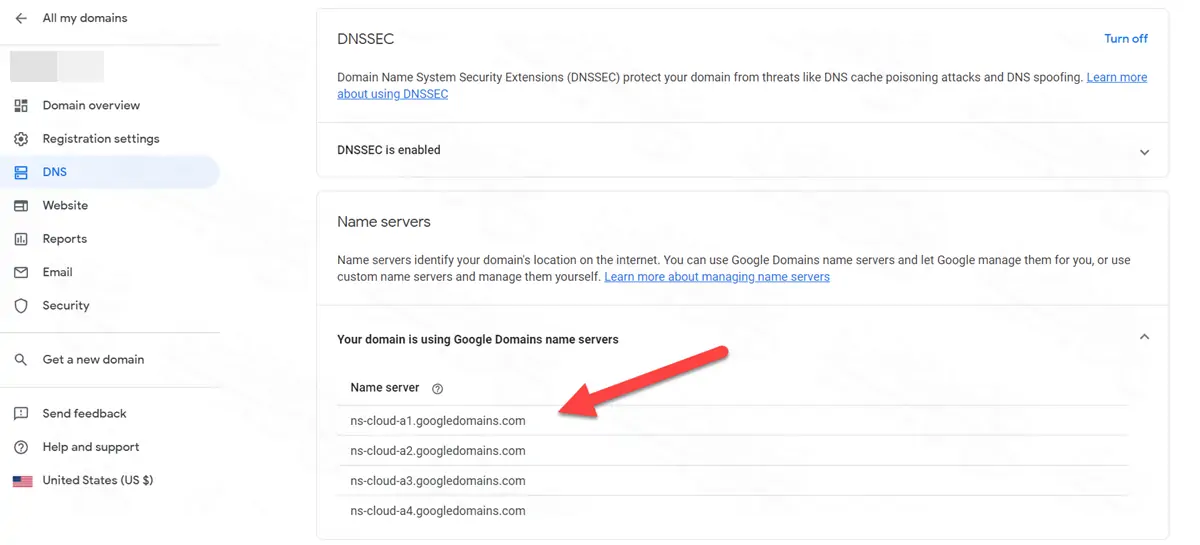Collapse the Google Domains name servers section
The image size is (1200, 545).
(1144, 338)
